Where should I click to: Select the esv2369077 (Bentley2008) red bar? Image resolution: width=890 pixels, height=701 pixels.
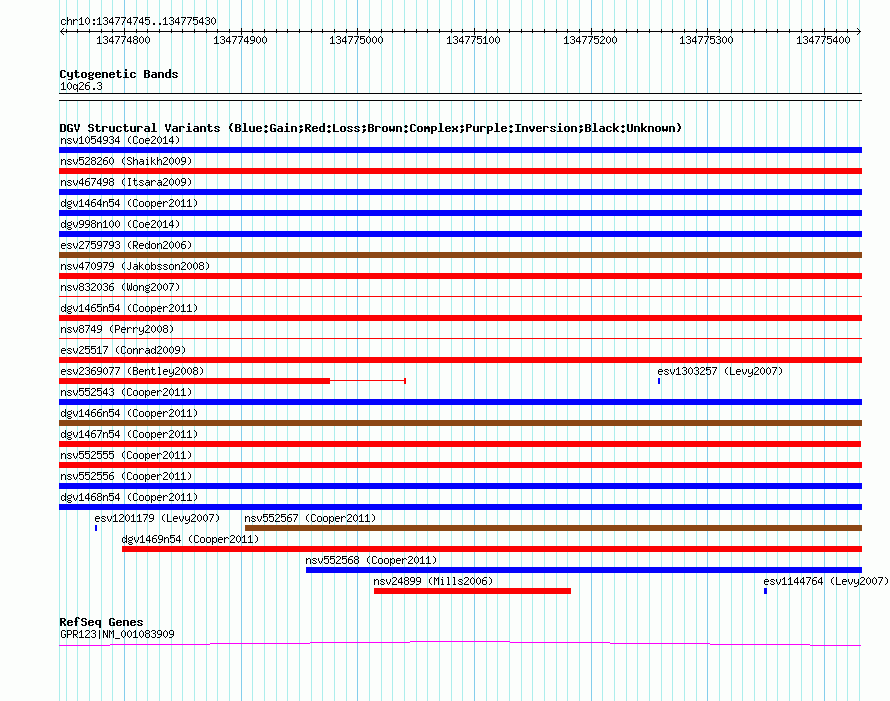pos(232,381)
